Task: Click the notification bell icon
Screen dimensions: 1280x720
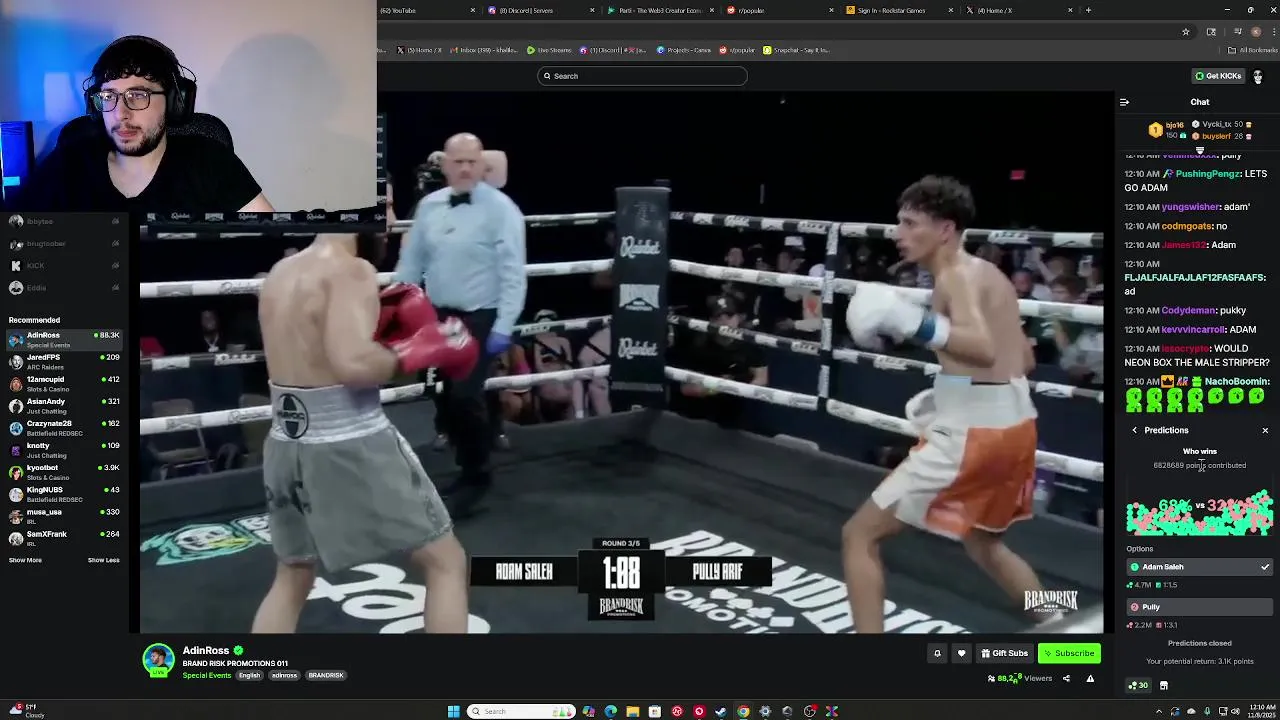Action: click(x=937, y=653)
